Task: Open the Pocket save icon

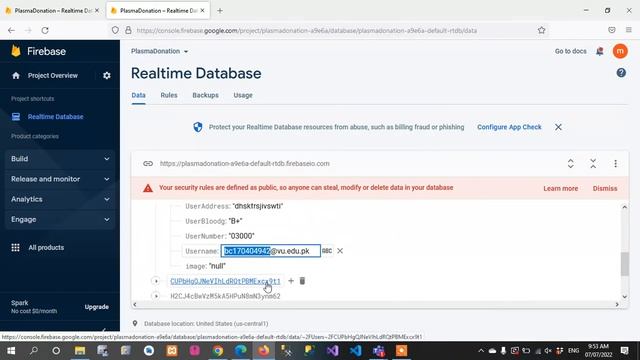Action: pyautogui.click(x=611, y=30)
